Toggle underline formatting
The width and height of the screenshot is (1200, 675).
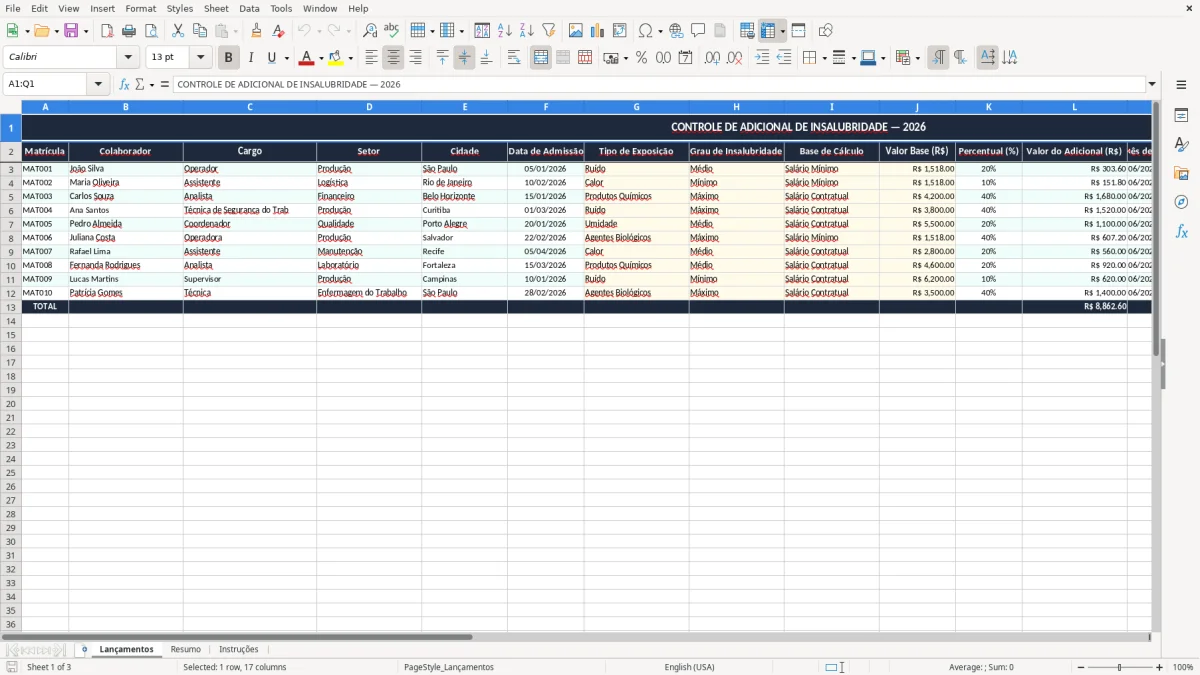point(271,58)
